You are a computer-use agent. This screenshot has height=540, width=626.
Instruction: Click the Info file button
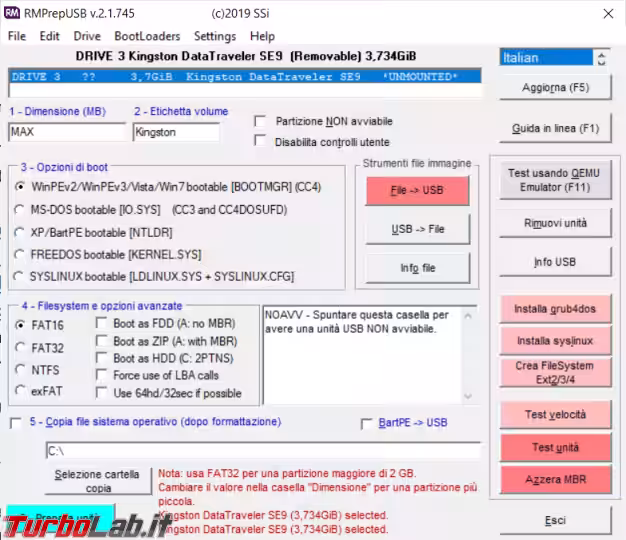click(x=418, y=268)
